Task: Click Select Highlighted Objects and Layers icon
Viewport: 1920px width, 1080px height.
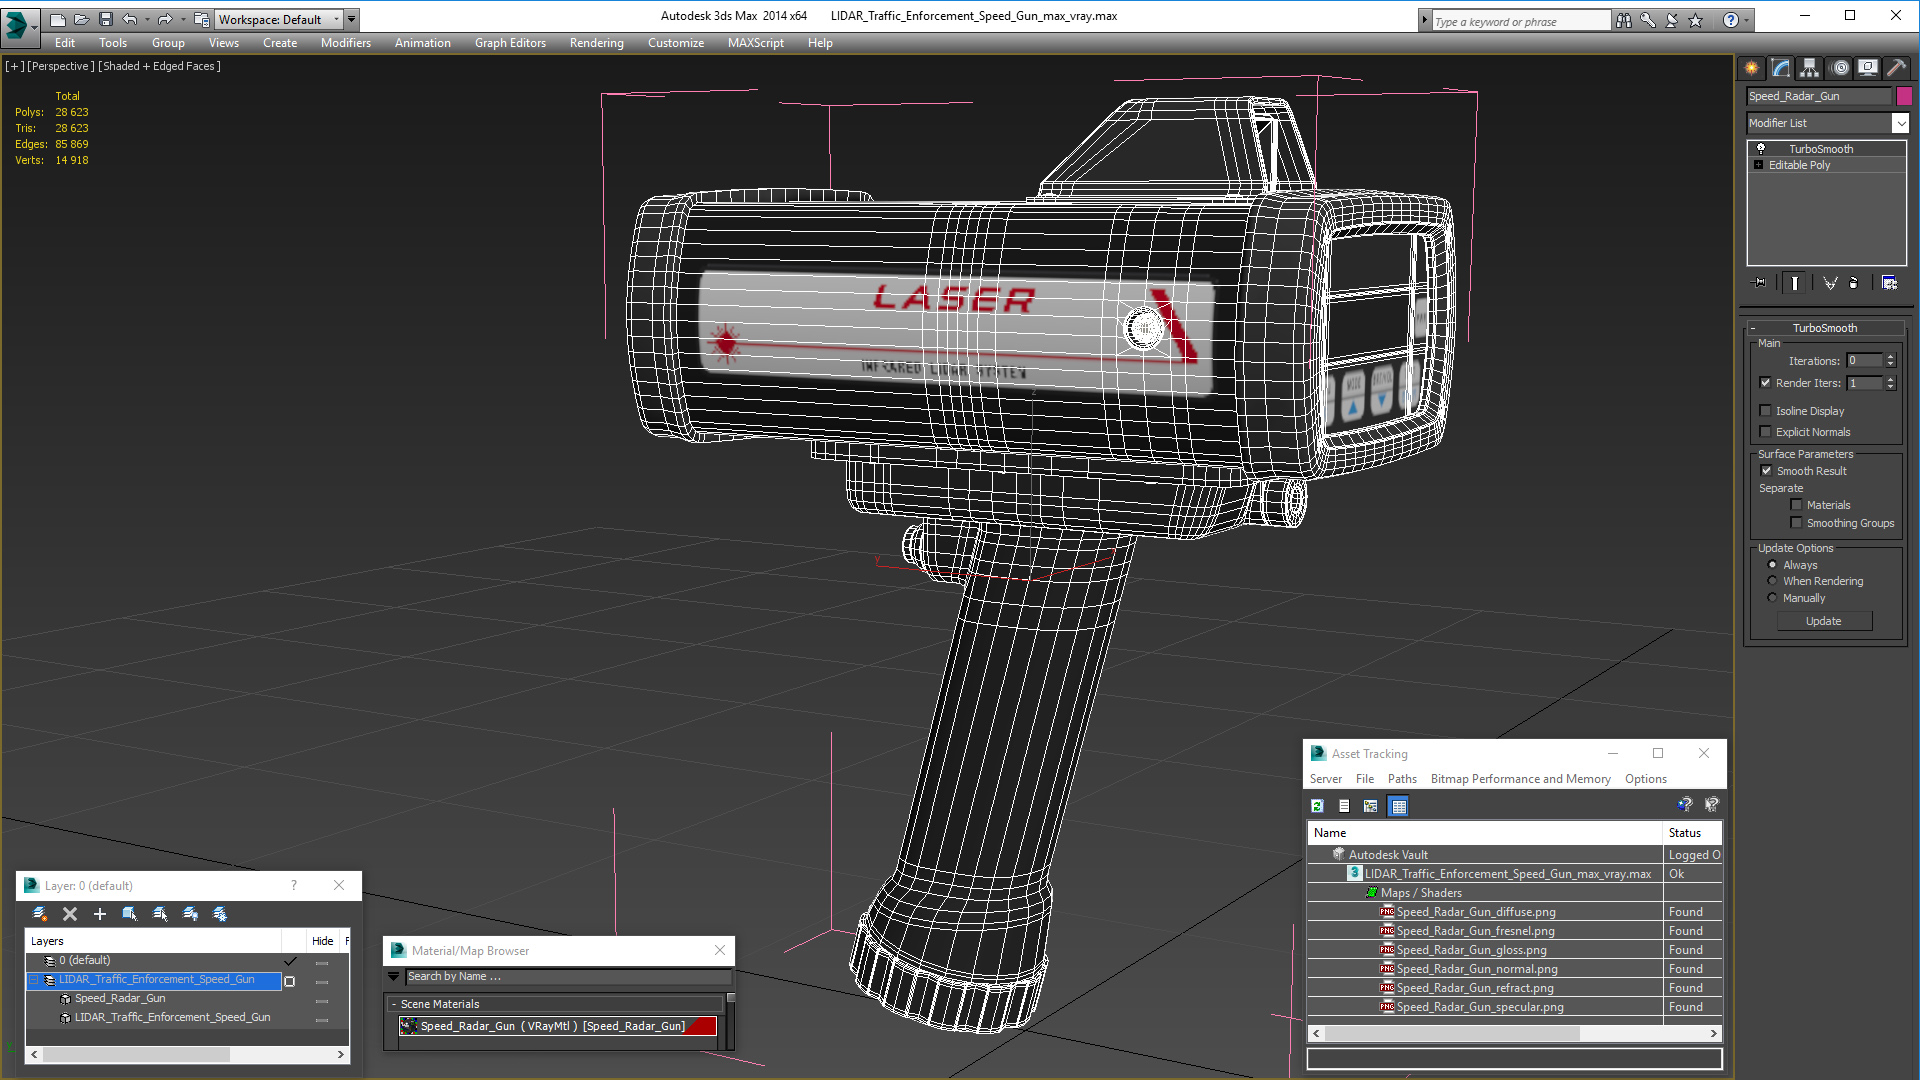Action: click(130, 914)
